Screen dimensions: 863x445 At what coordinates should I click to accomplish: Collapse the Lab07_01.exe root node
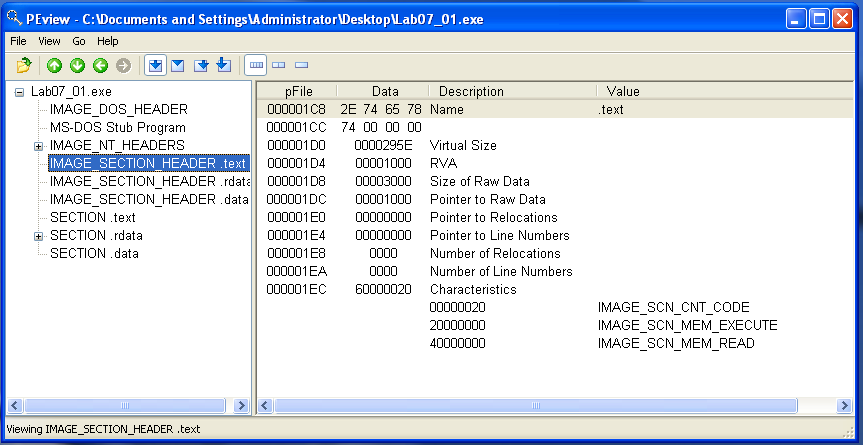point(19,92)
